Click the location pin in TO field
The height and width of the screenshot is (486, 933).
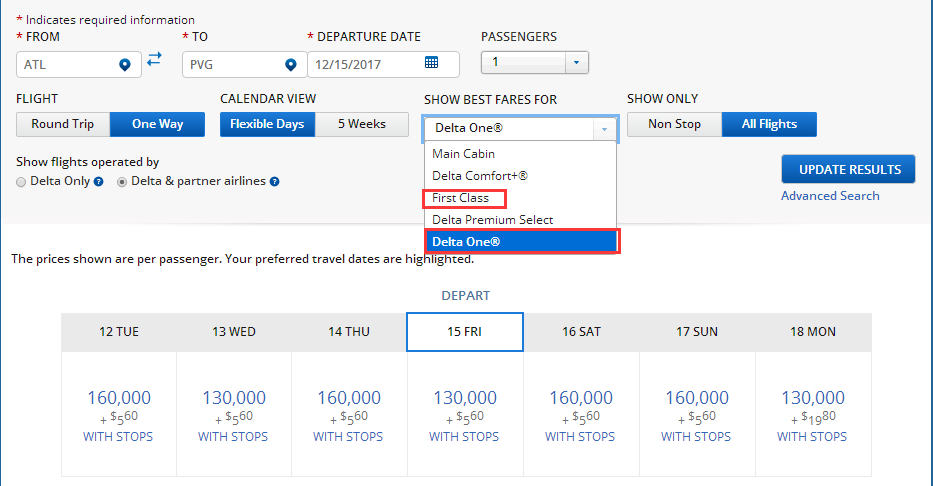pyautogui.click(x=290, y=65)
